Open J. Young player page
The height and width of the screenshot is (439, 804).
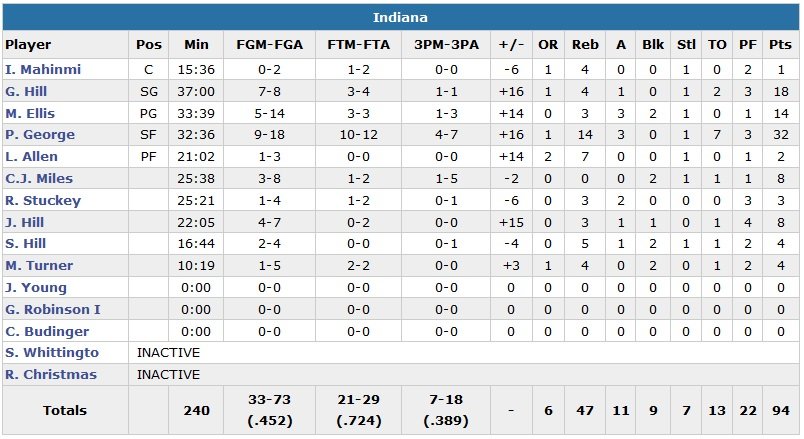36,288
